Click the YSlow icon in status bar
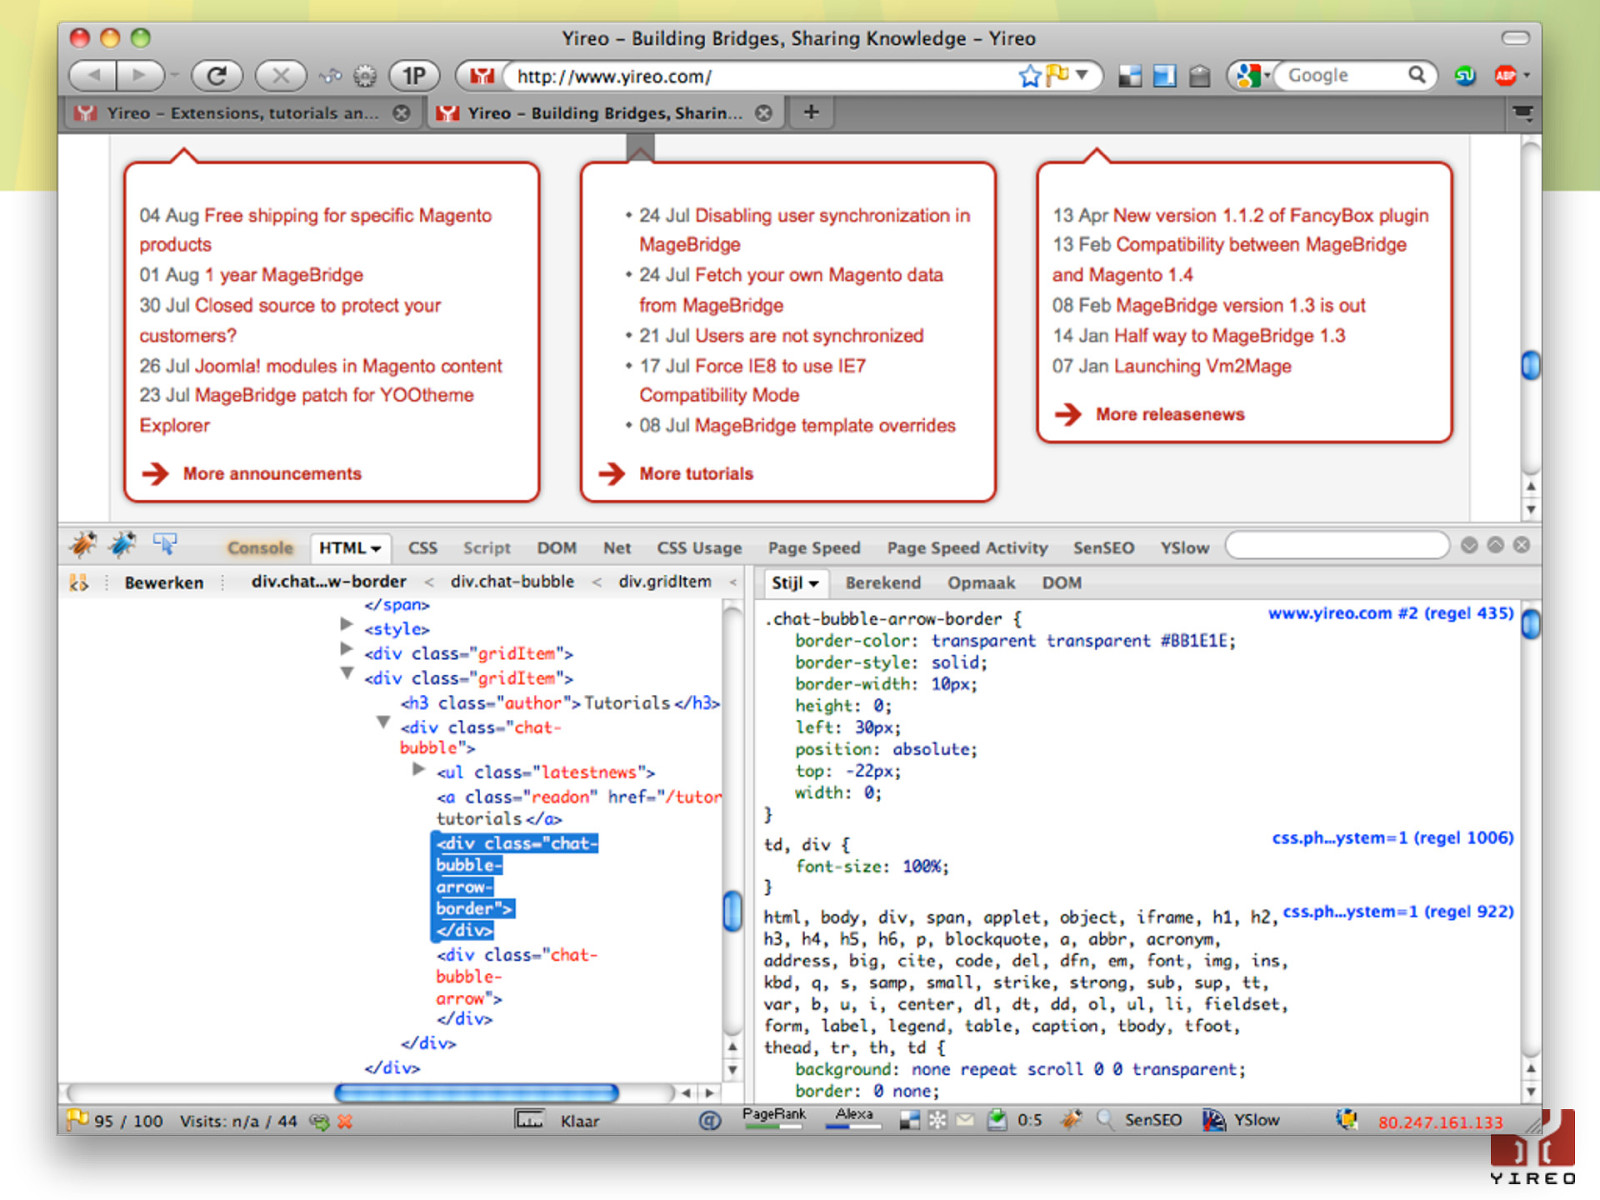The image size is (1600, 1200). (x=1213, y=1121)
